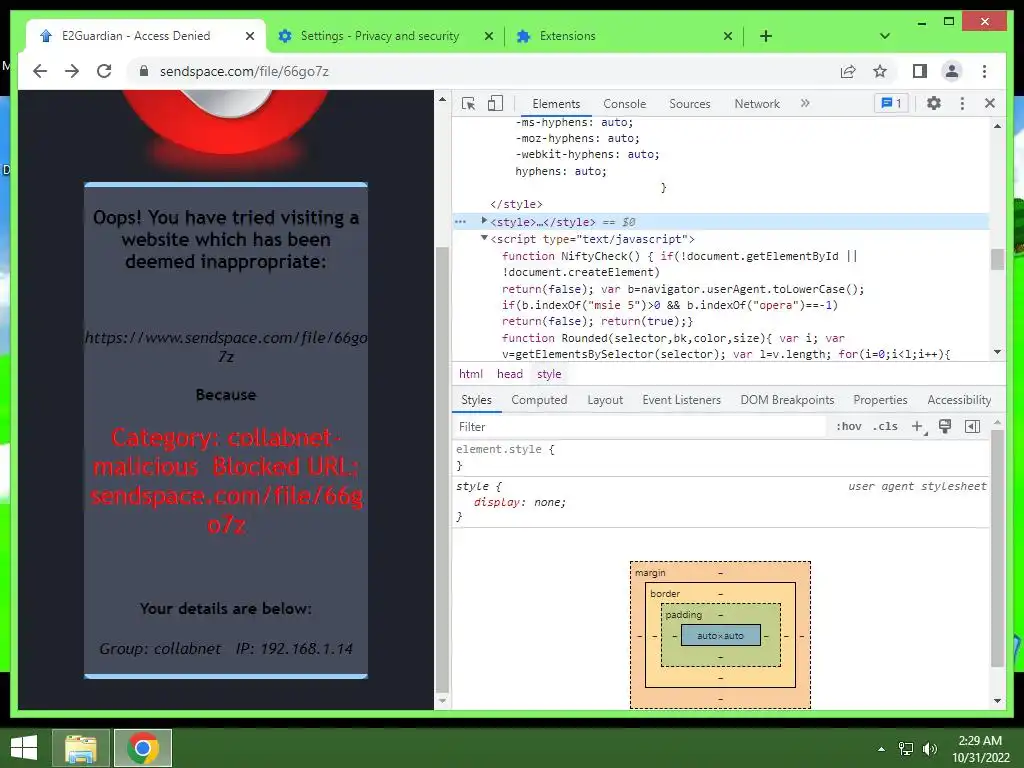Image resolution: width=1024 pixels, height=768 pixels.
Task: Open the Console panel tab
Action: pos(624,104)
